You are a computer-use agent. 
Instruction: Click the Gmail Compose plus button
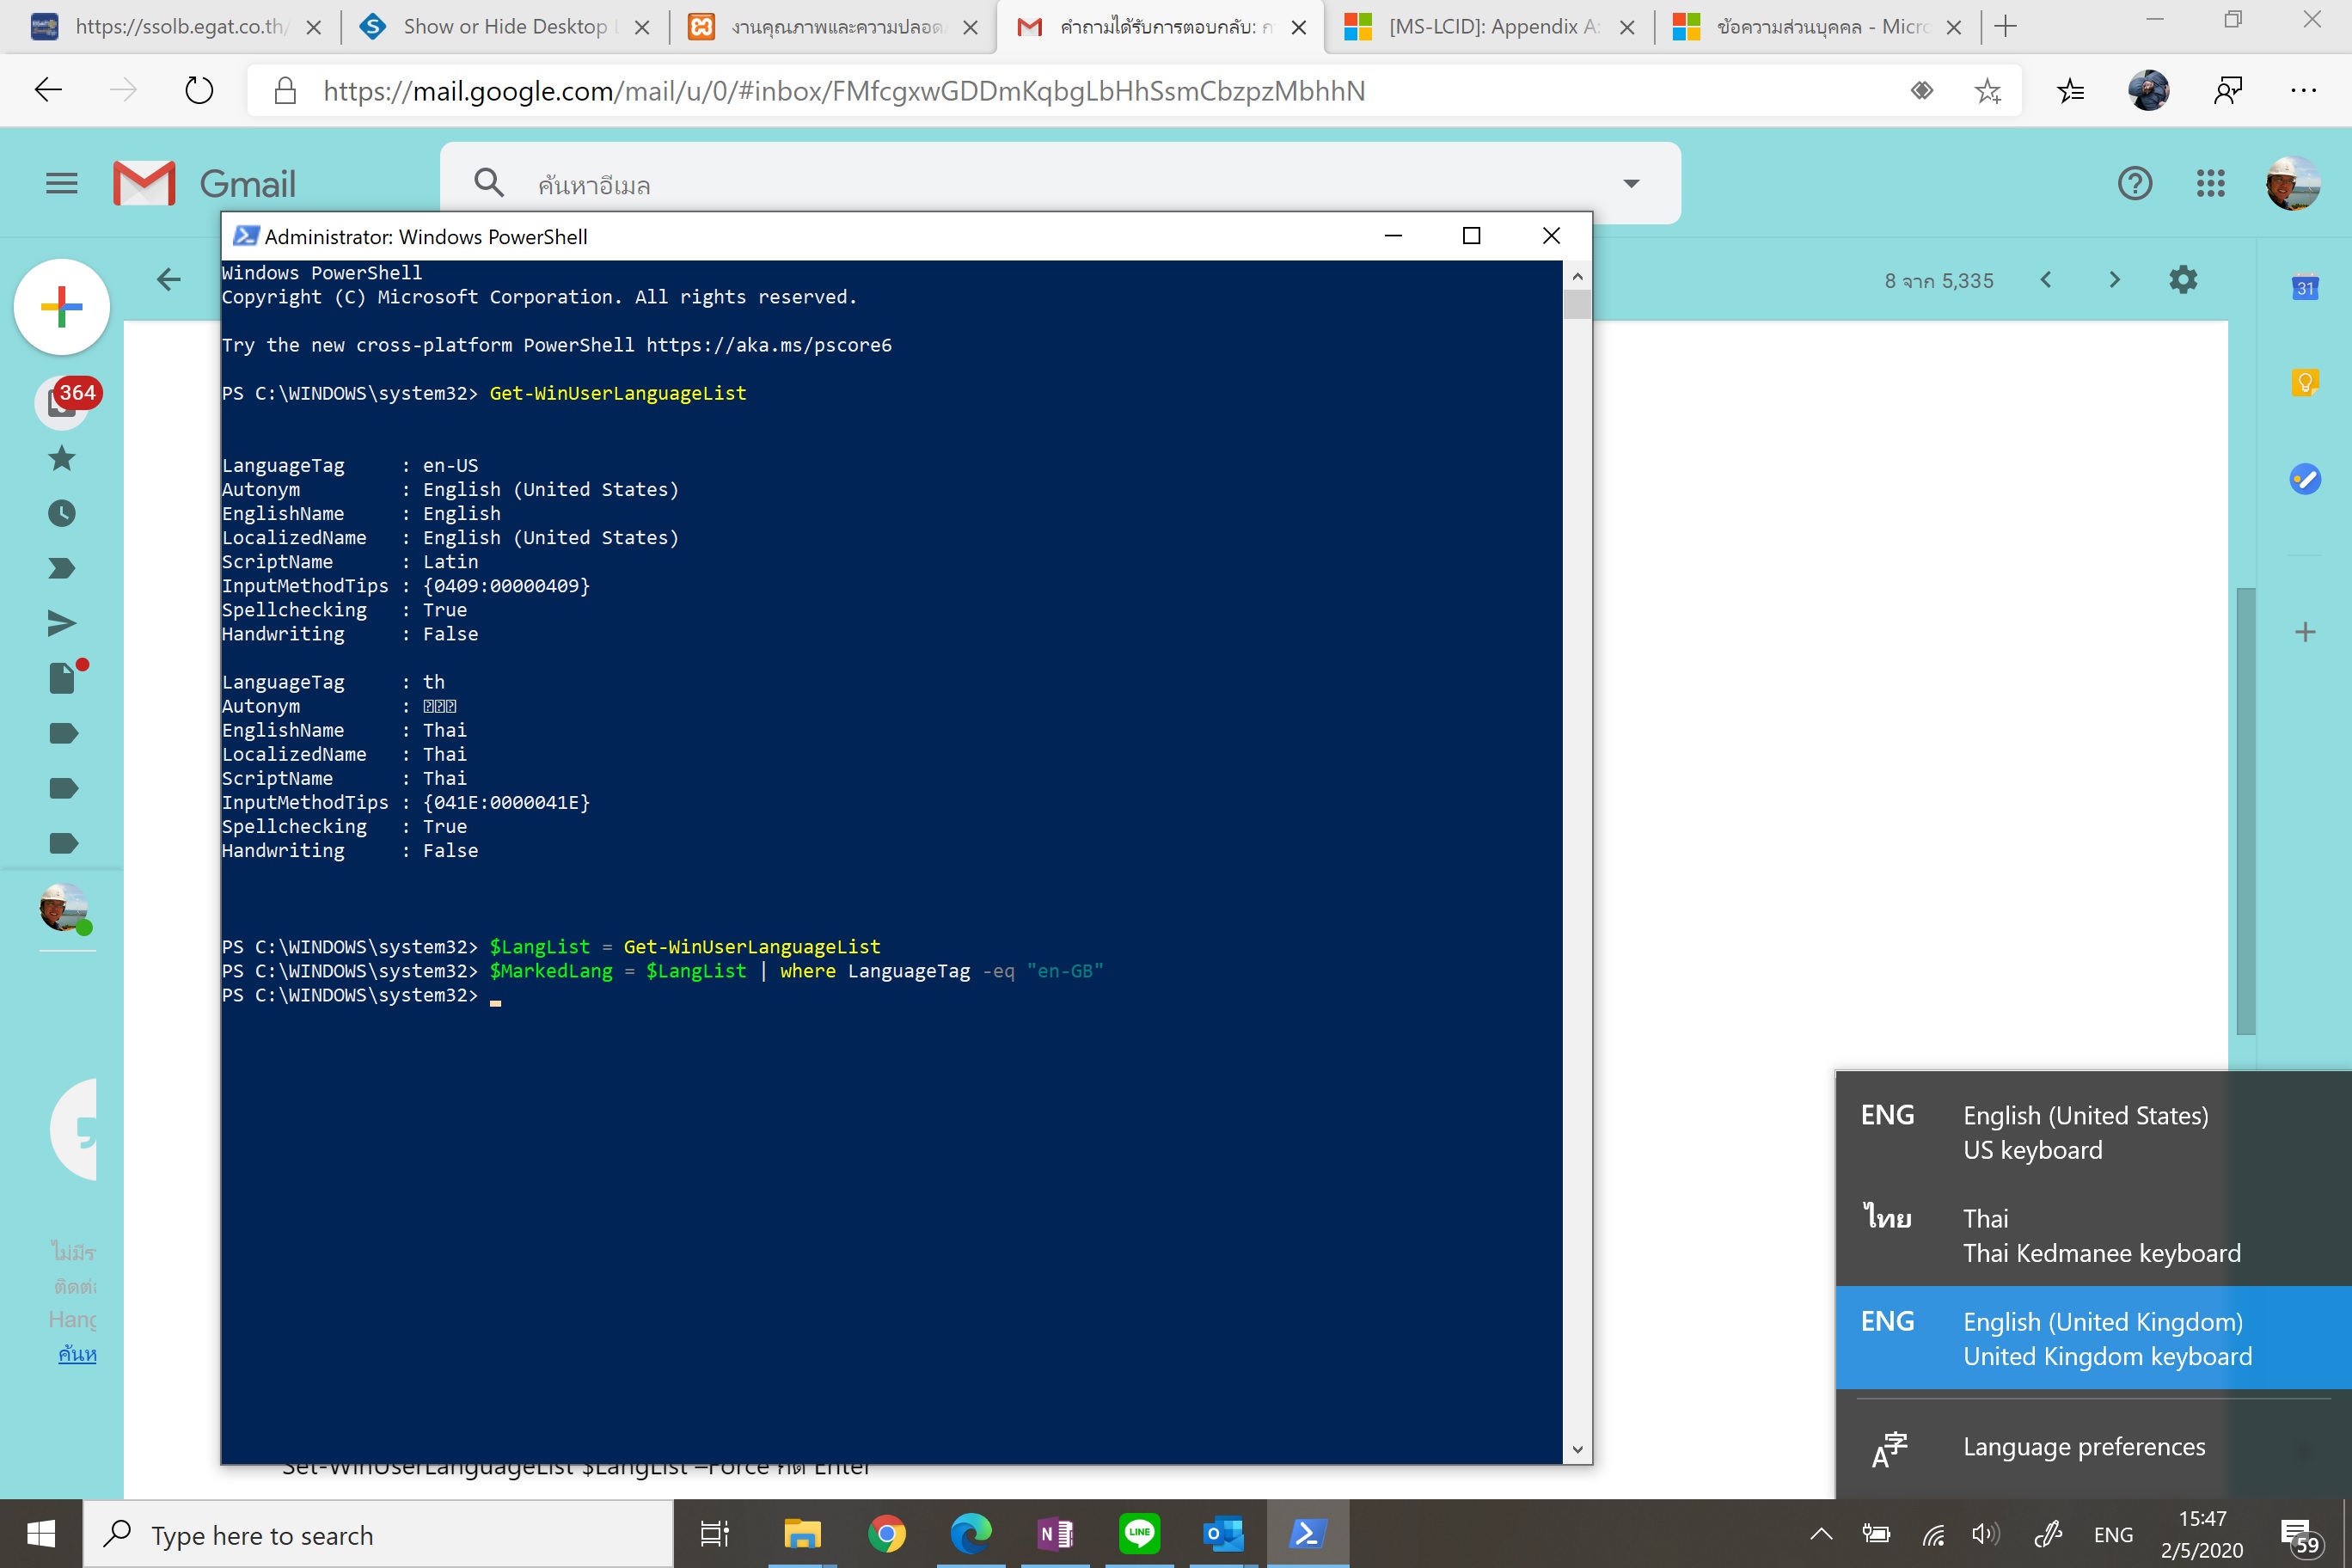(62, 307)
